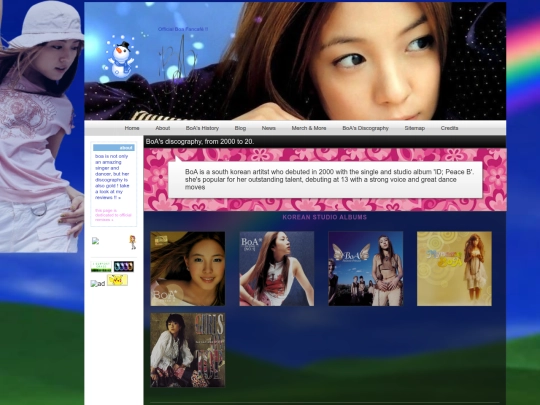
Task: Open the yellow swirl album cover
Action: click(x=454, y=269)
